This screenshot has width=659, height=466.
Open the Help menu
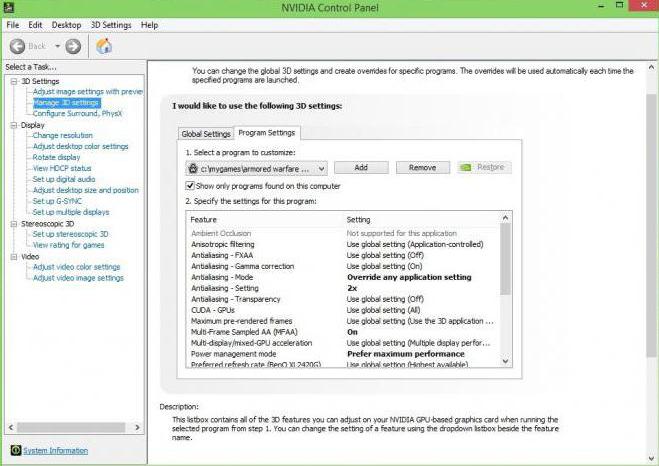(149, 25)
